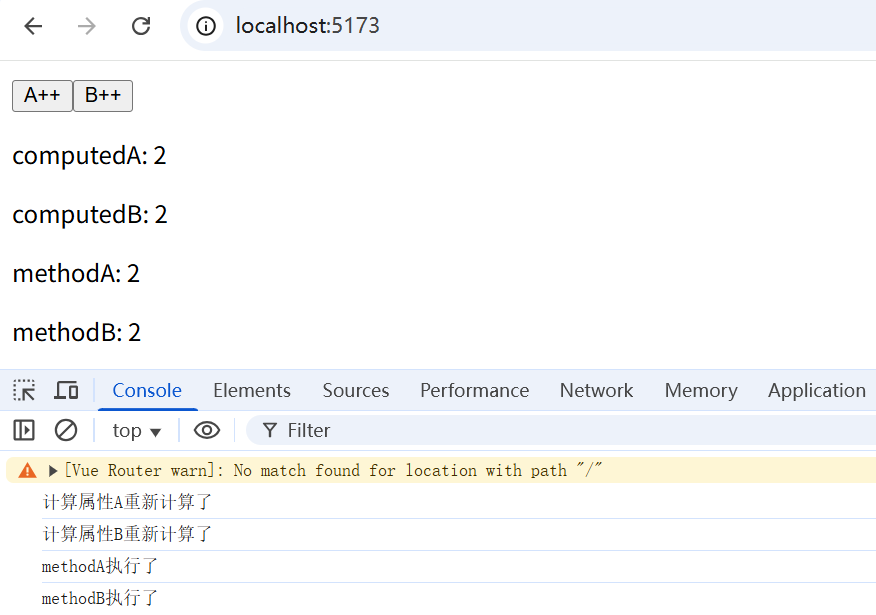Focus the console Filter field
This screenshot has width=876, height=615.
[561, 430]
